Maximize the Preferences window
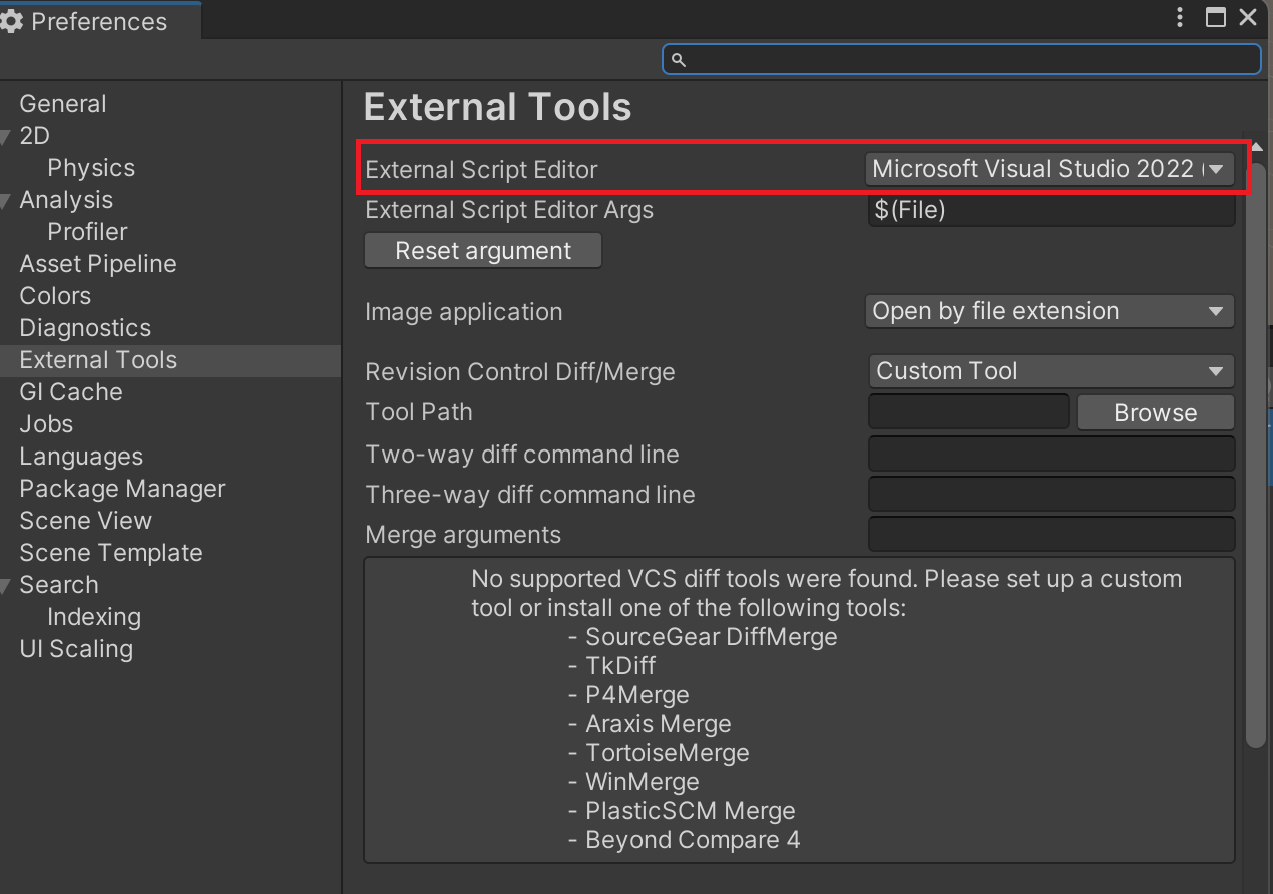1273x894 pixels. coord(1216,18)
